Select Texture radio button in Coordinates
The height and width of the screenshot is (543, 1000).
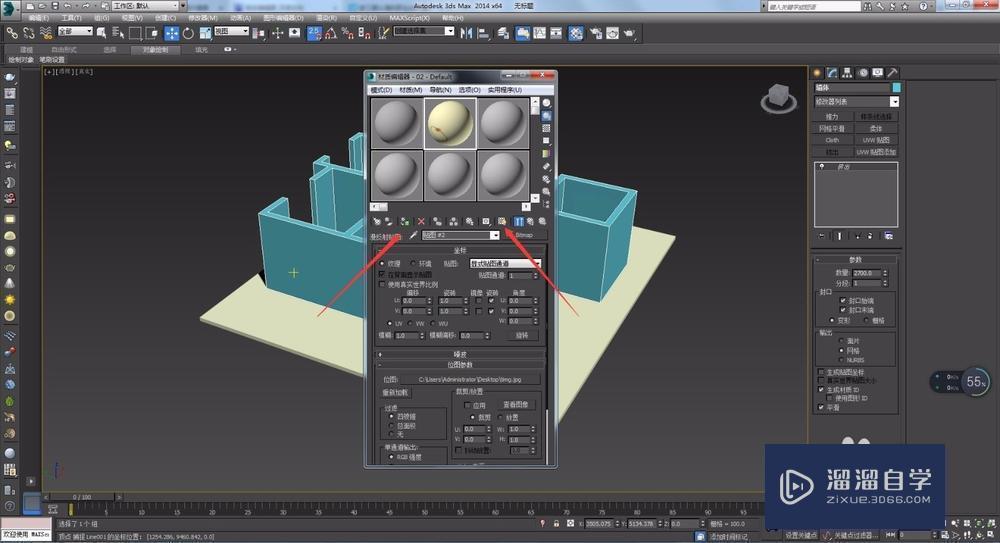[x=382, y=264]
